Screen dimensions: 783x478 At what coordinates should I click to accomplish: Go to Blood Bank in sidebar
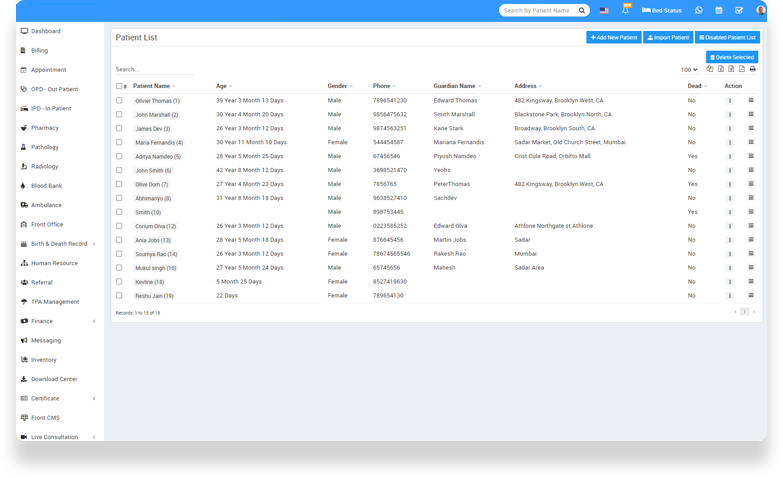(x=47, y=186)
